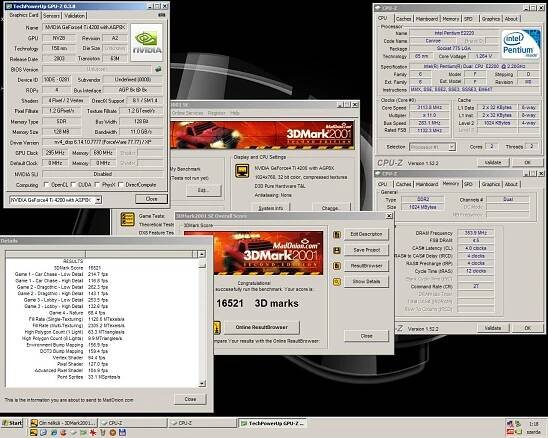Open the GPU selection dropdown in GPU-Z
Viewport: 548px width, 438px height.
99,200
